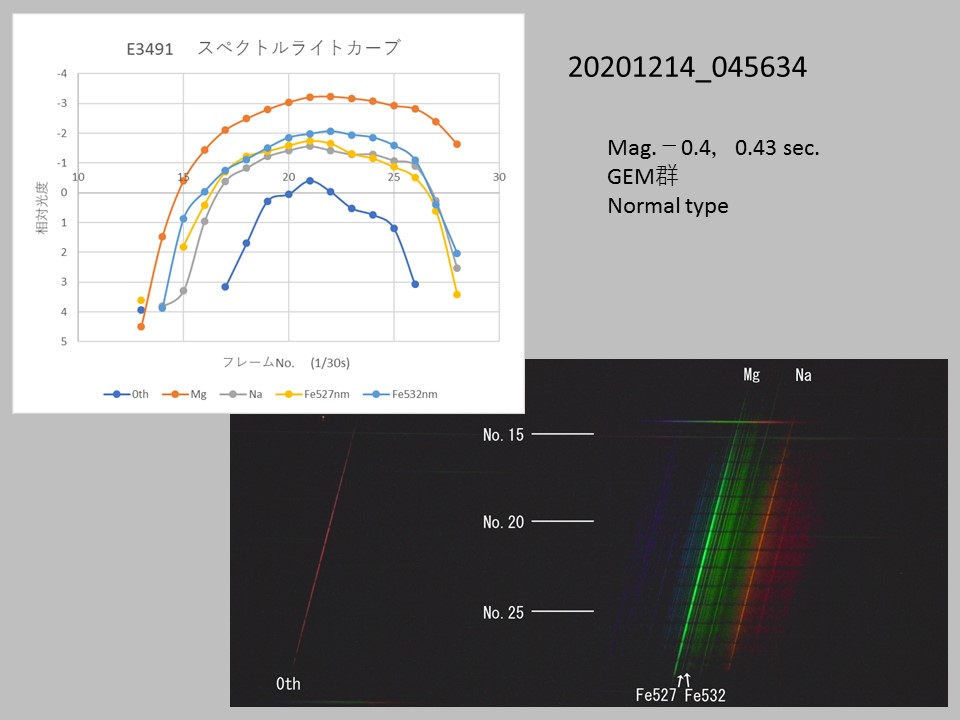Click the chart title E3491 スペクトルライトカーブ
Screen dimensions: 960x720
[269, 48]
